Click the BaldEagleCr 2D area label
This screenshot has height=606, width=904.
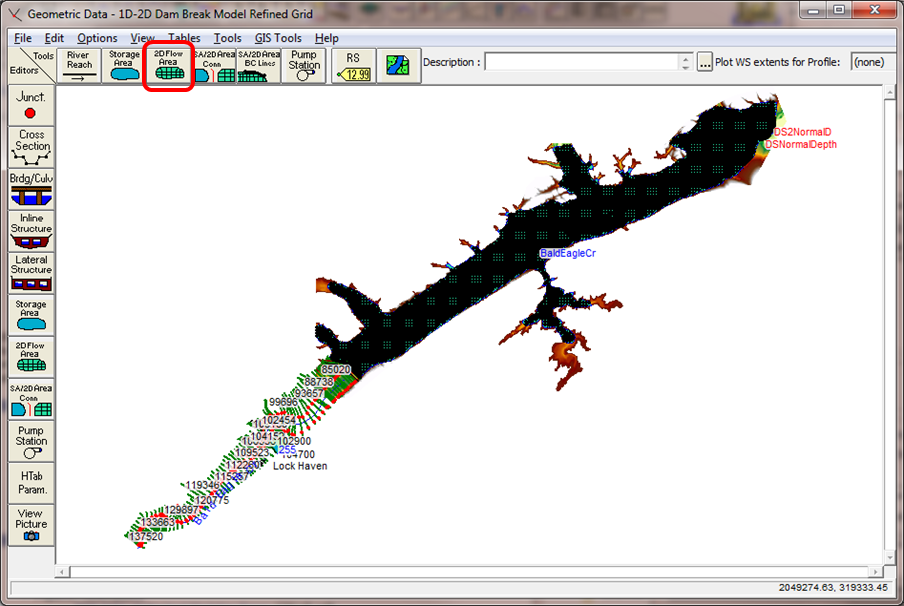[x=567, y=253]
